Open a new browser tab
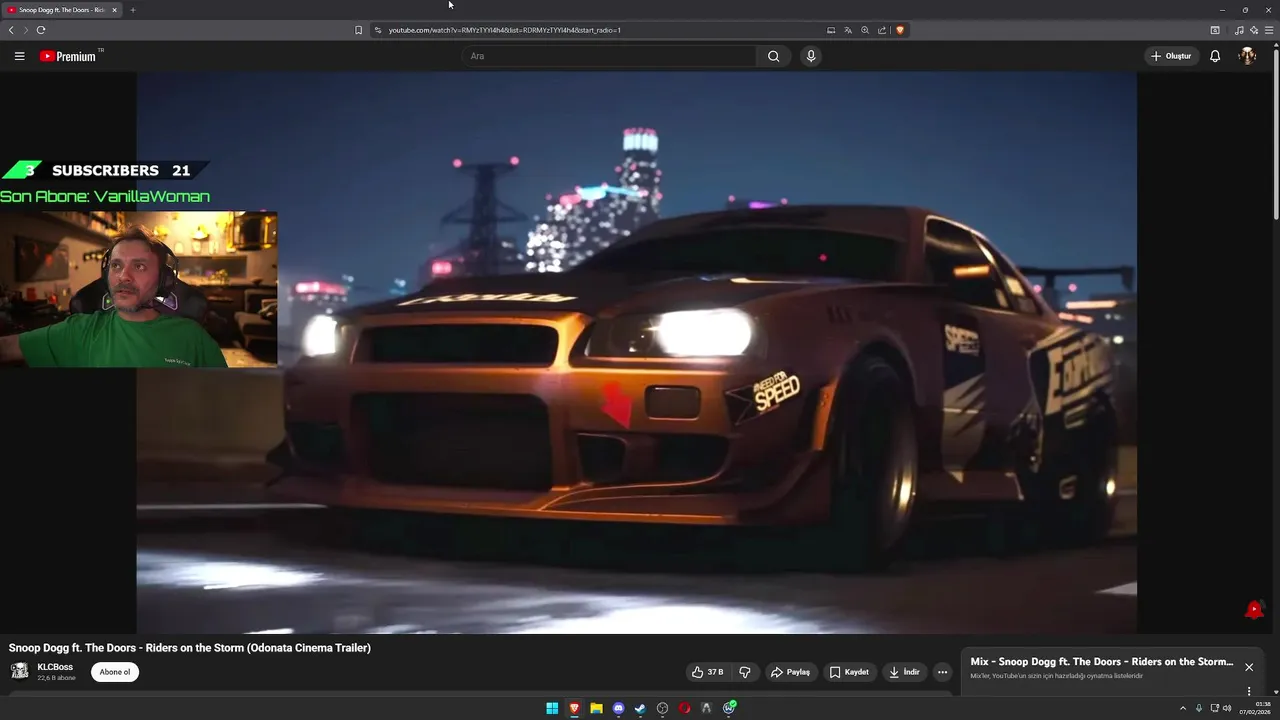 click(x=132, y=10)
